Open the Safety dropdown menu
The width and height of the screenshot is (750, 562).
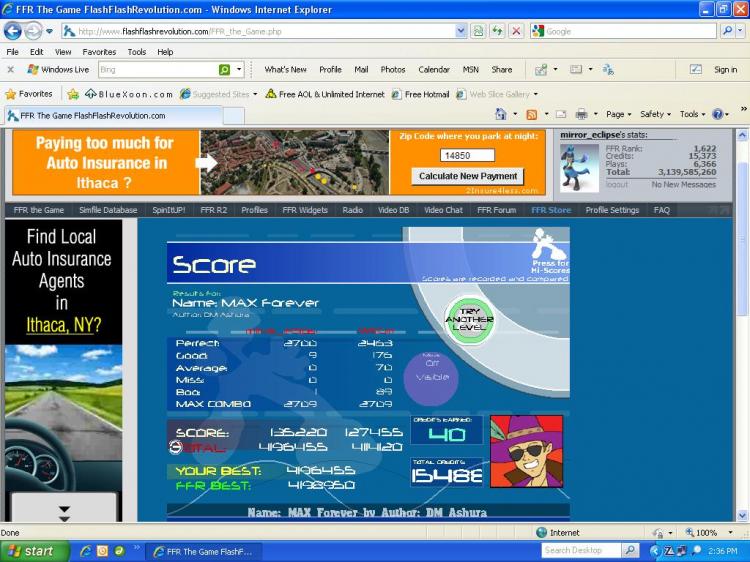pyautogui.click(x=655, y=114)
